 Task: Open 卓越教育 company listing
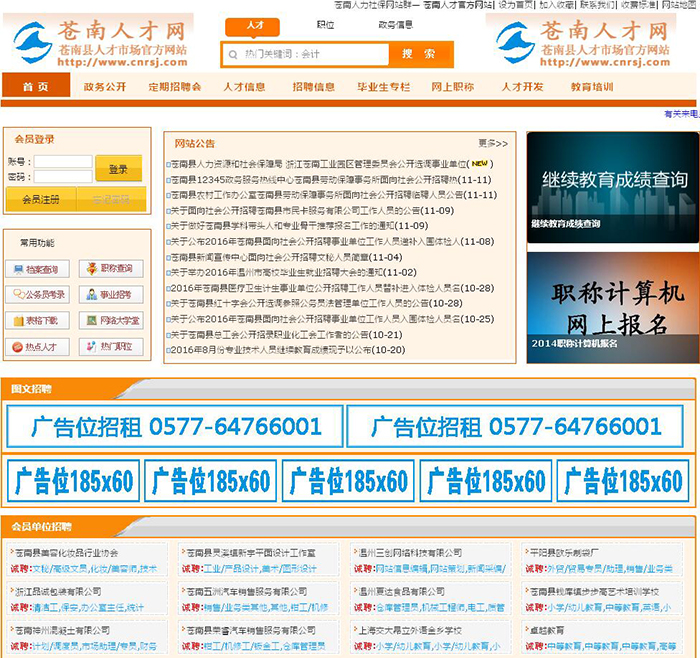click(547, 630)
